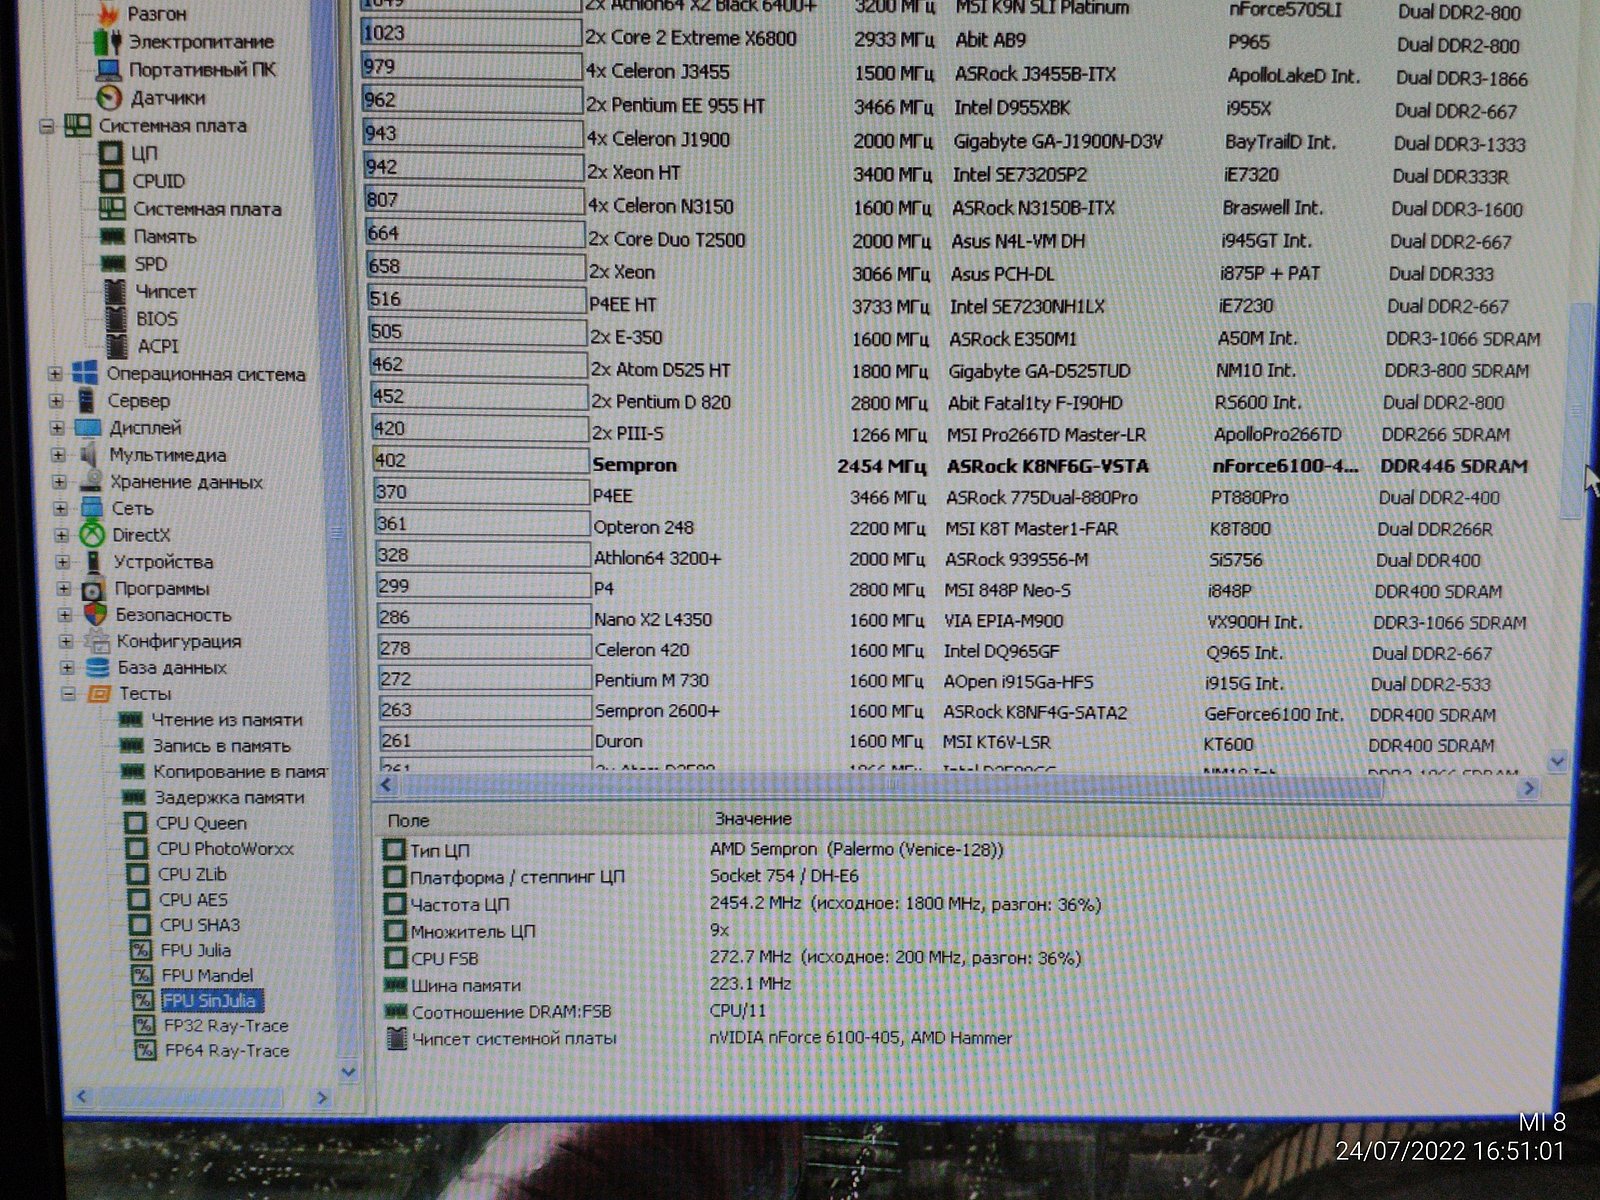Click the CPUID chip icon
Screen dimensions: 1600x1200
tap(112, 181)
